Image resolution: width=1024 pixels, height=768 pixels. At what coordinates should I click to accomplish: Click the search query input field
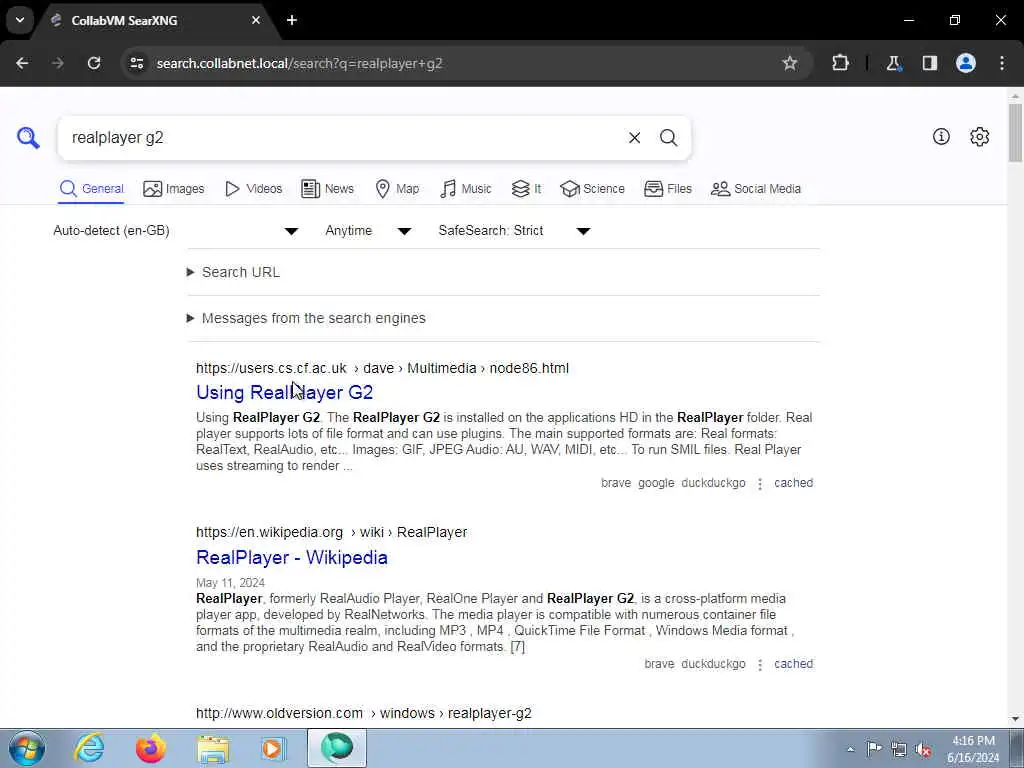[x=343, y=138]
